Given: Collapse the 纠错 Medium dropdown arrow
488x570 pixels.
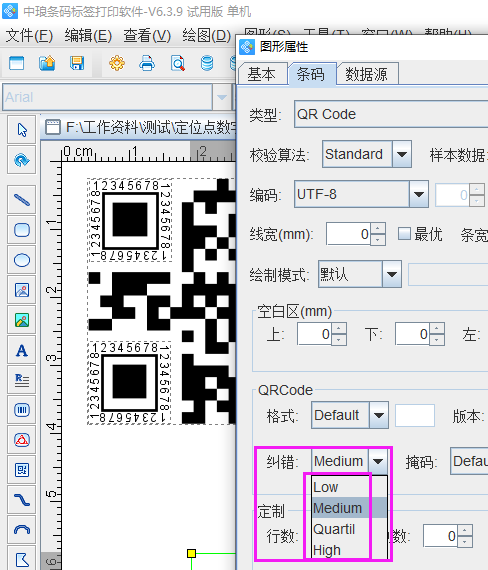Looking at the screenshot, I should 378,461.
